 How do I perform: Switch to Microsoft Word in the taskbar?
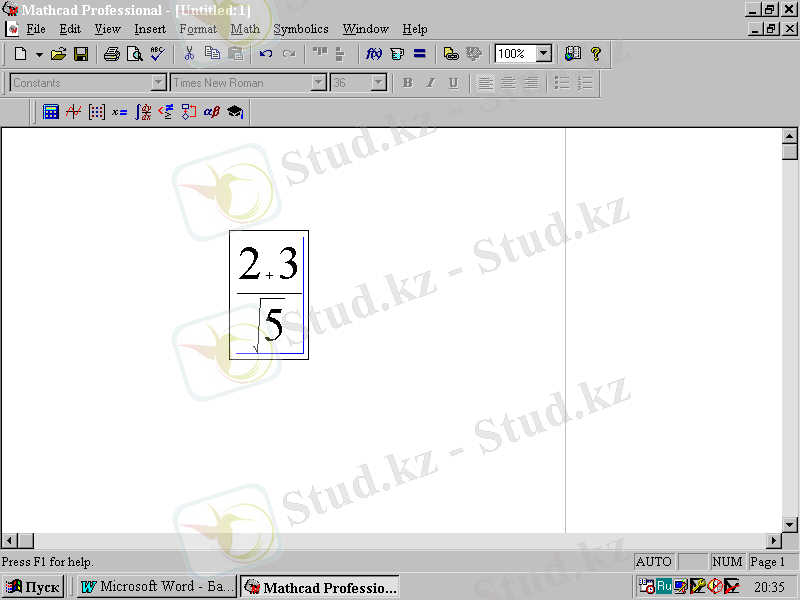pyautogui.click(x=157, y=587)
